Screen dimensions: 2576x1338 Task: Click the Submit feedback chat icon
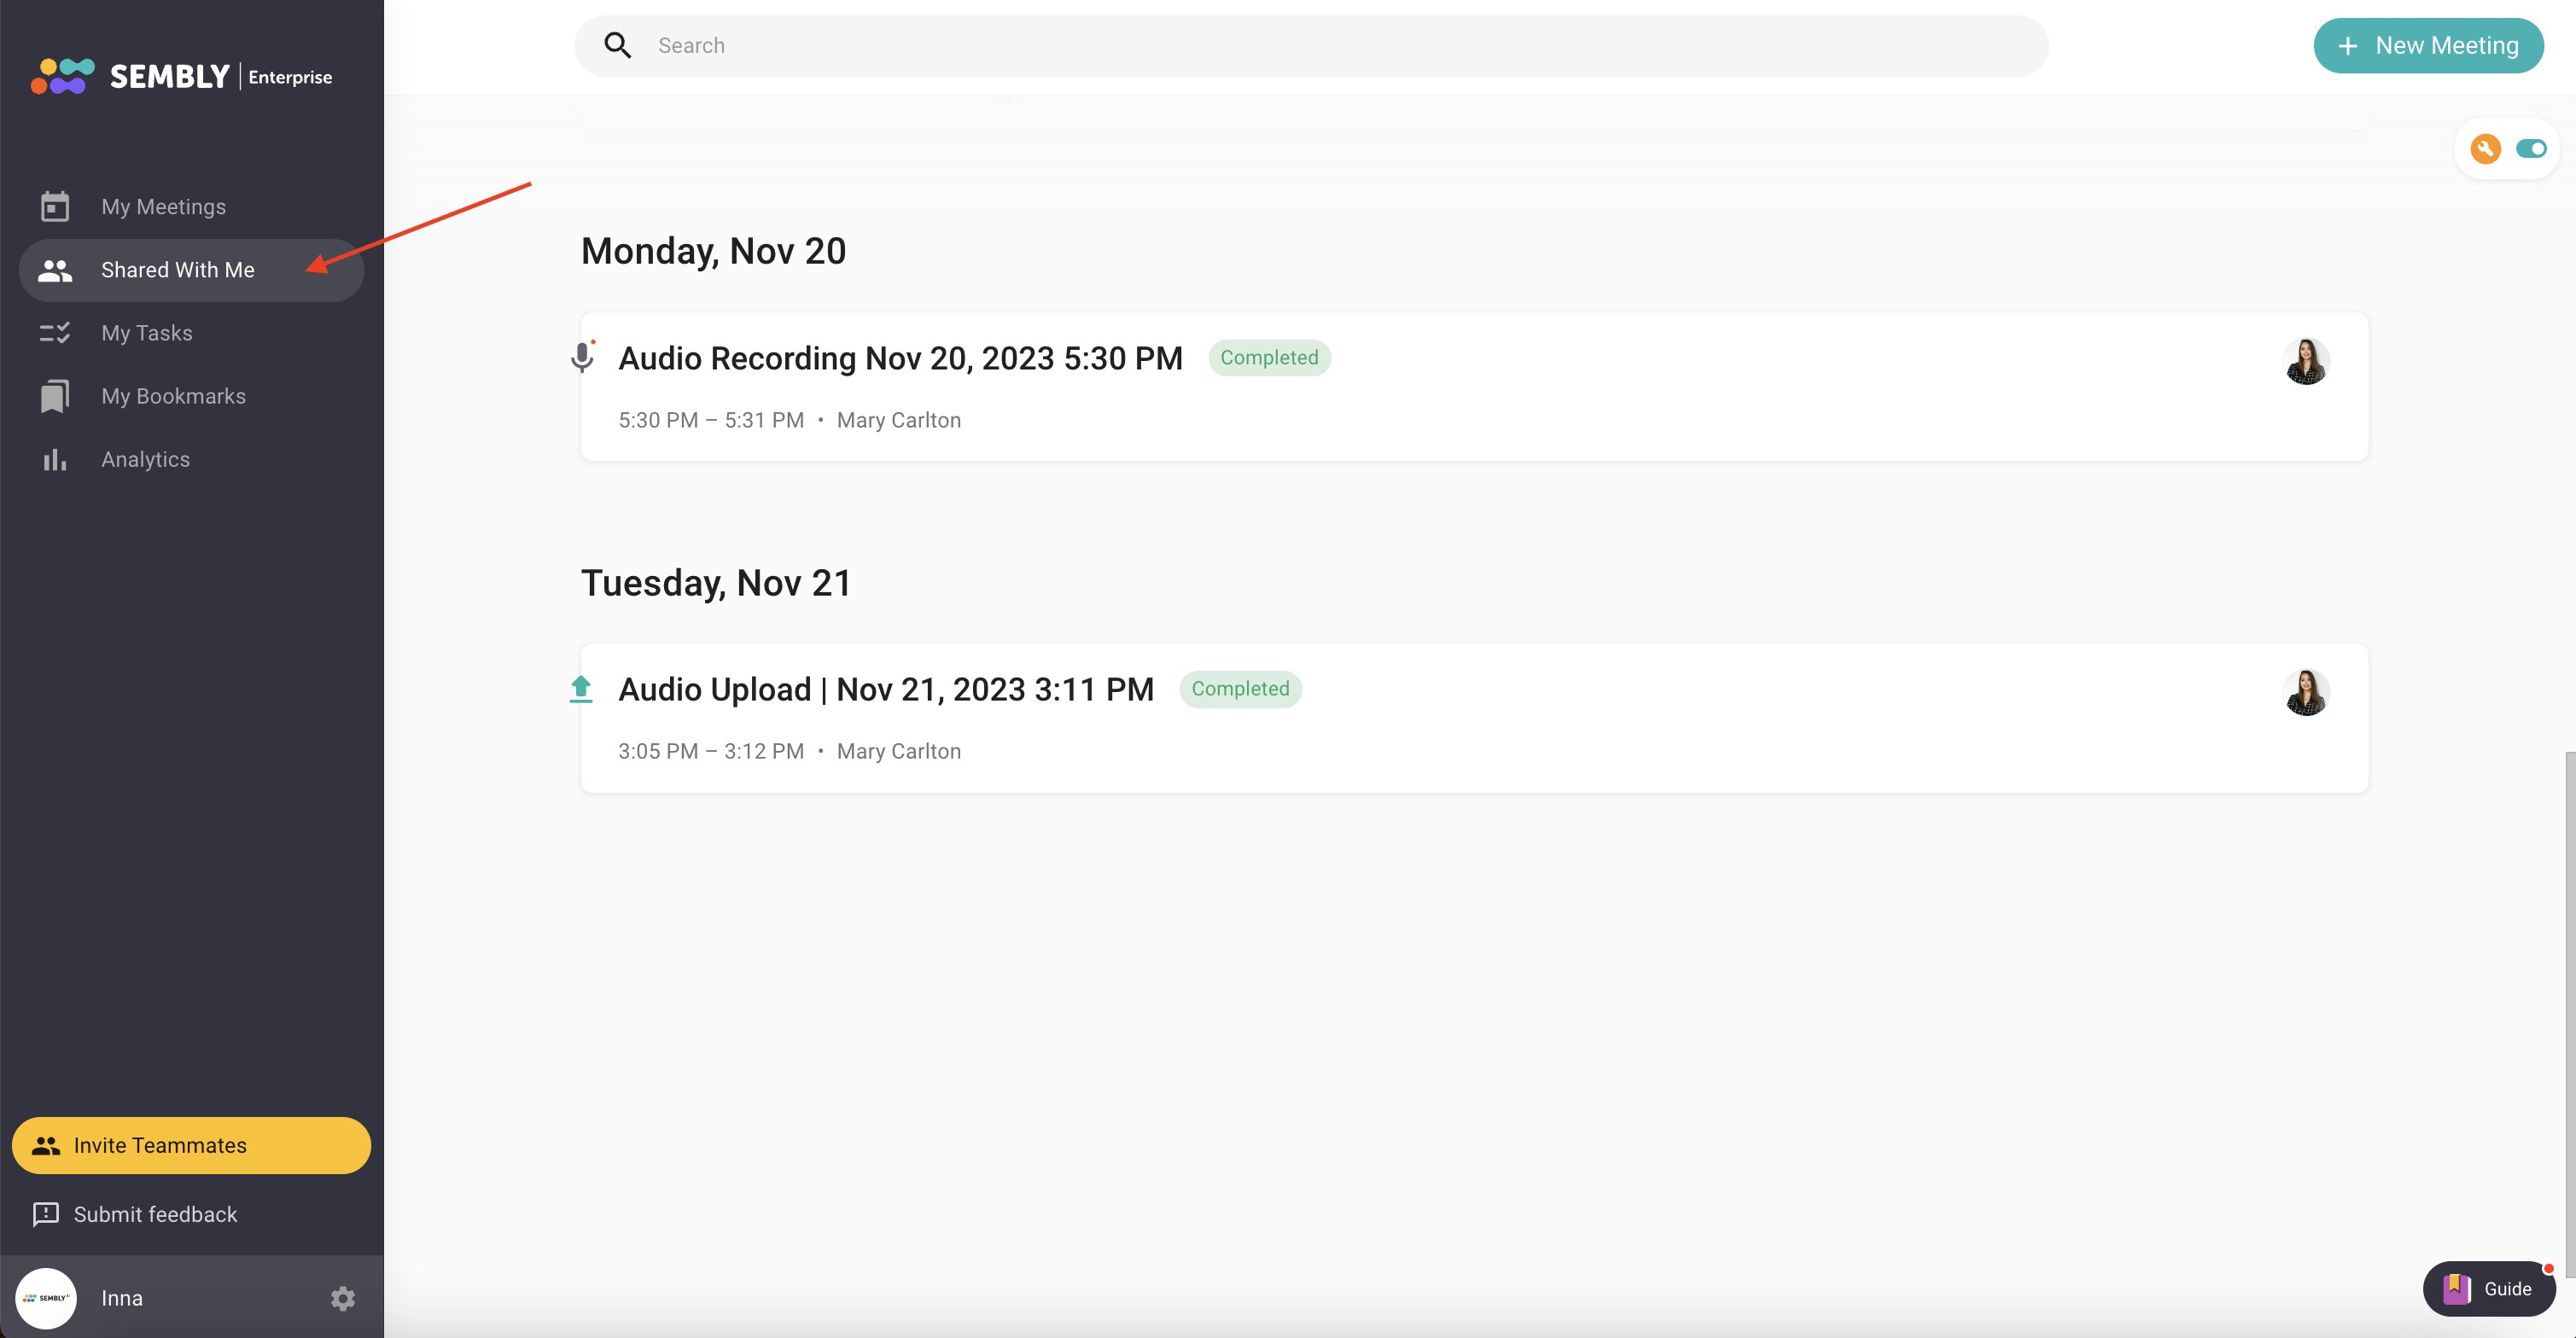coord(46,1214)
